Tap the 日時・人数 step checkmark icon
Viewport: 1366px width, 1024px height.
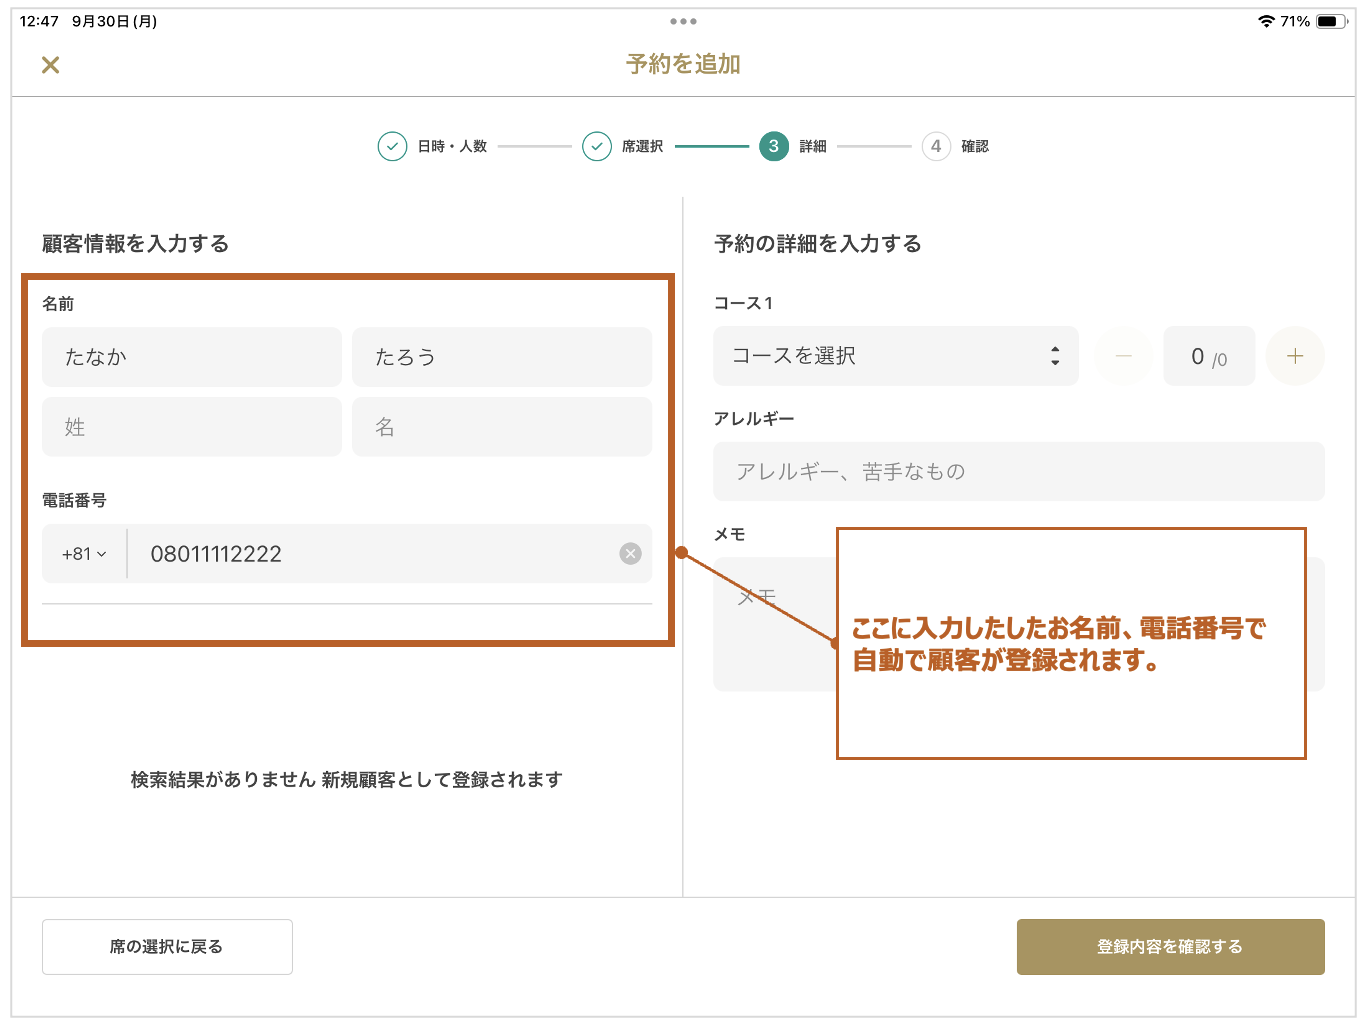tap(392, 146)
